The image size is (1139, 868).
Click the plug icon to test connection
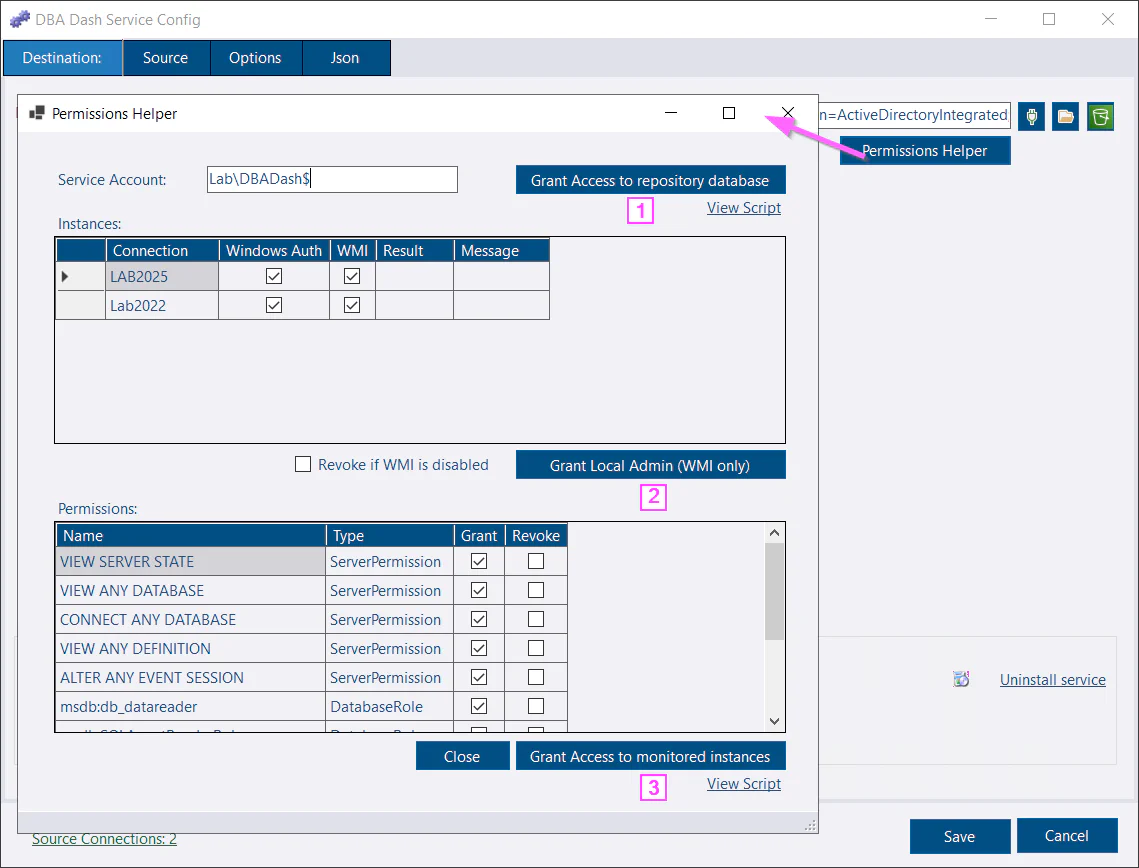coord(1031,116)
